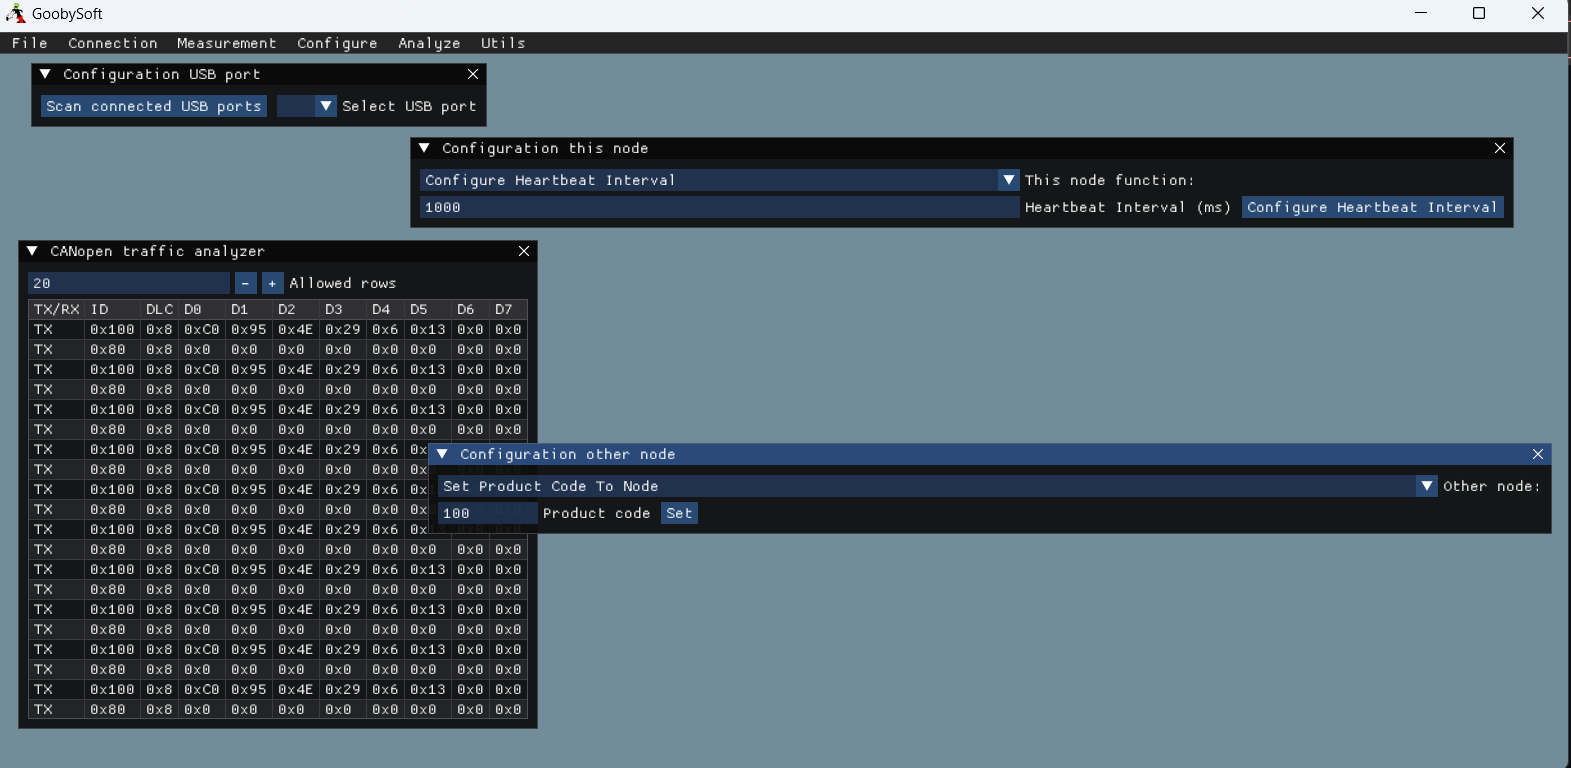The width and height of the screenshot is (1571, 768).
Task: Decrease allowed rows with minus button
Action: coord(246,283)
